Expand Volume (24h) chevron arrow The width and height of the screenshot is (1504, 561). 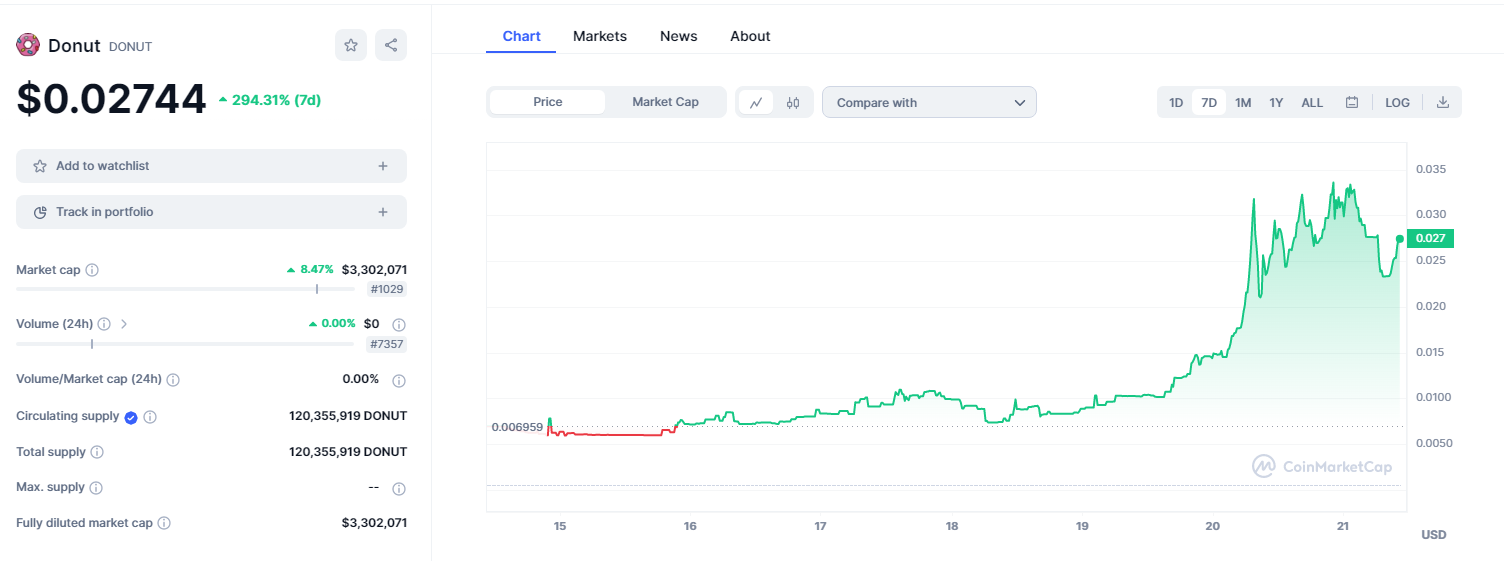[x=124, y=324]
